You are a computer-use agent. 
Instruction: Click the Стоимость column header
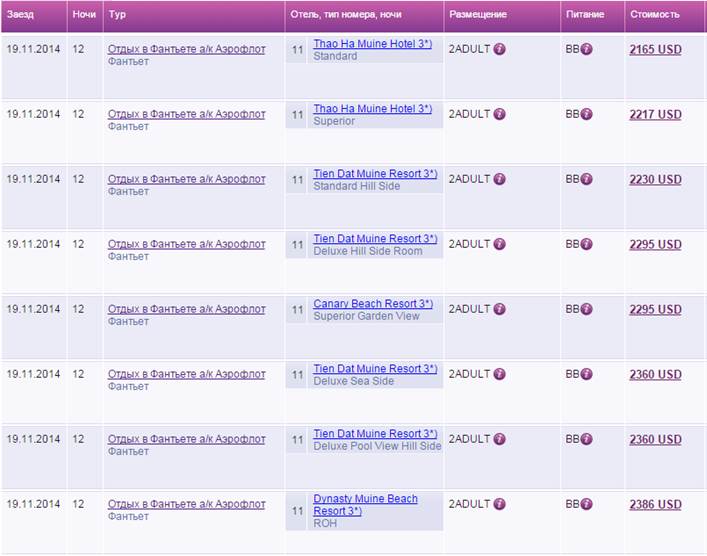pyautogui.click(x=654, y=15)
